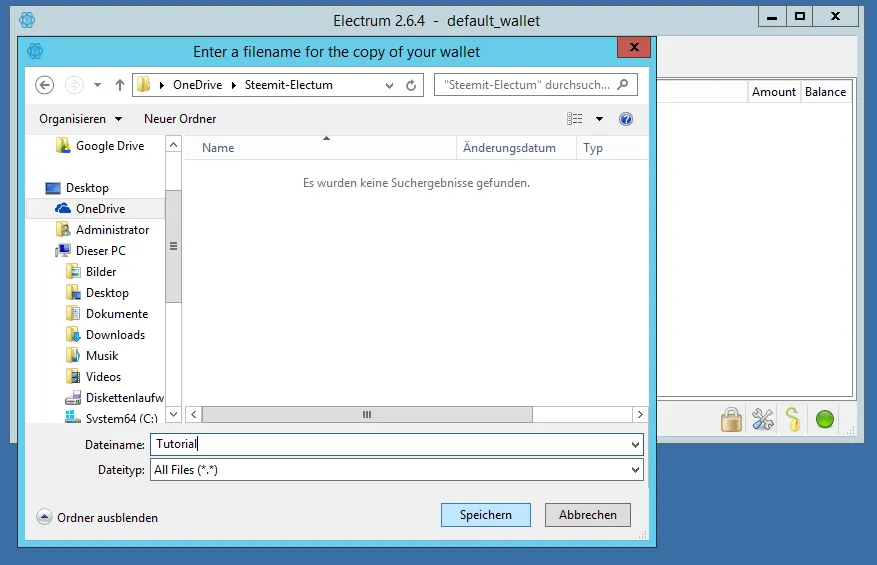The width and height of the screenshot is (877, 565).
Task: Click the vertical scrollbar thumb in folder tree
Action: coord(173,246)
